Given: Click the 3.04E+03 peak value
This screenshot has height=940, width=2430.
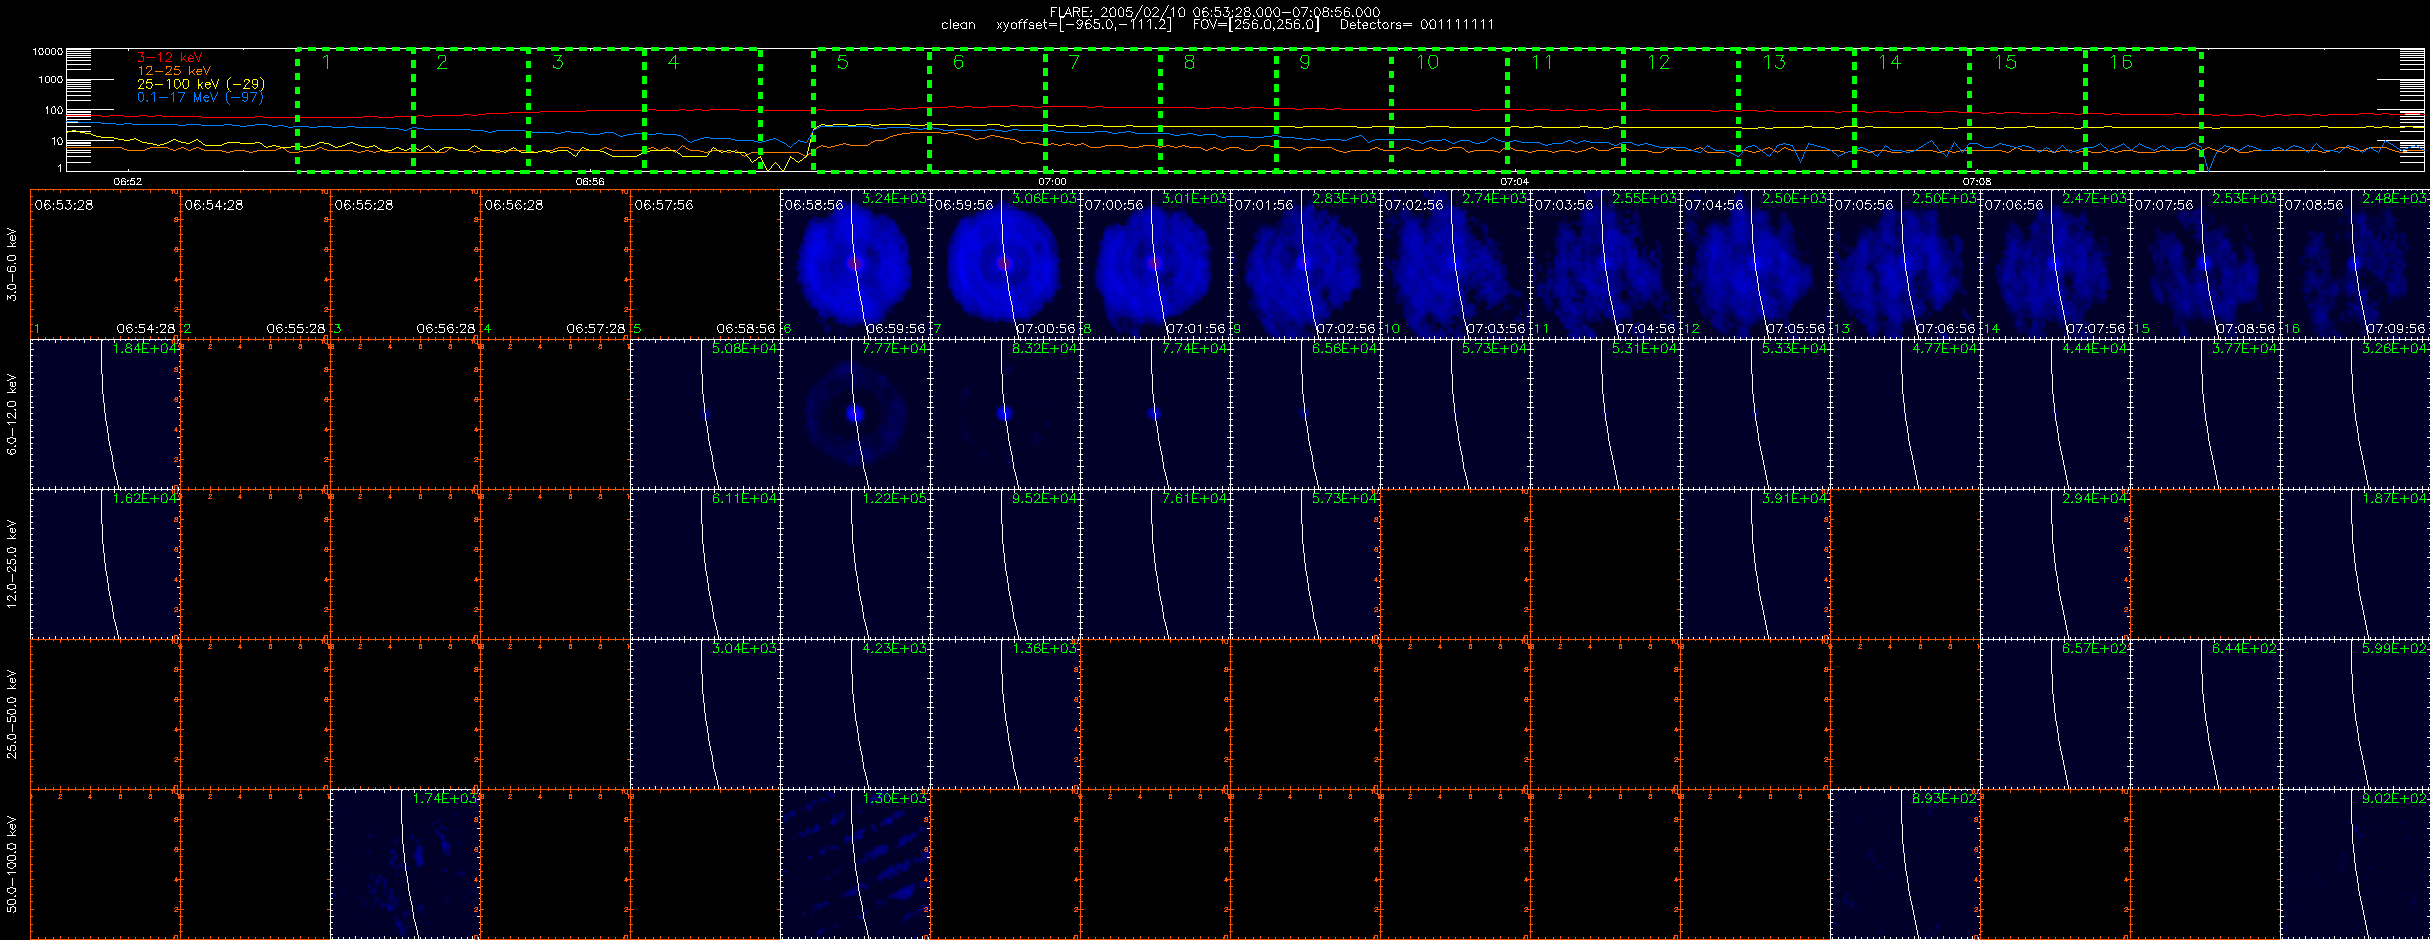Looking at the screenshot, I should tap(746, 649).
